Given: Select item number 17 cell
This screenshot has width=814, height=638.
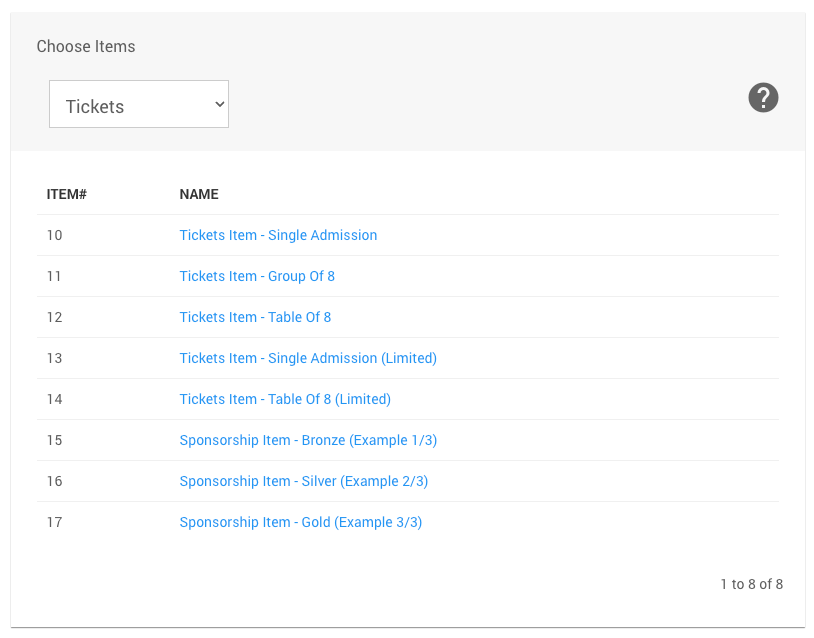Looking at the screenshot, I should pos(55,522).
